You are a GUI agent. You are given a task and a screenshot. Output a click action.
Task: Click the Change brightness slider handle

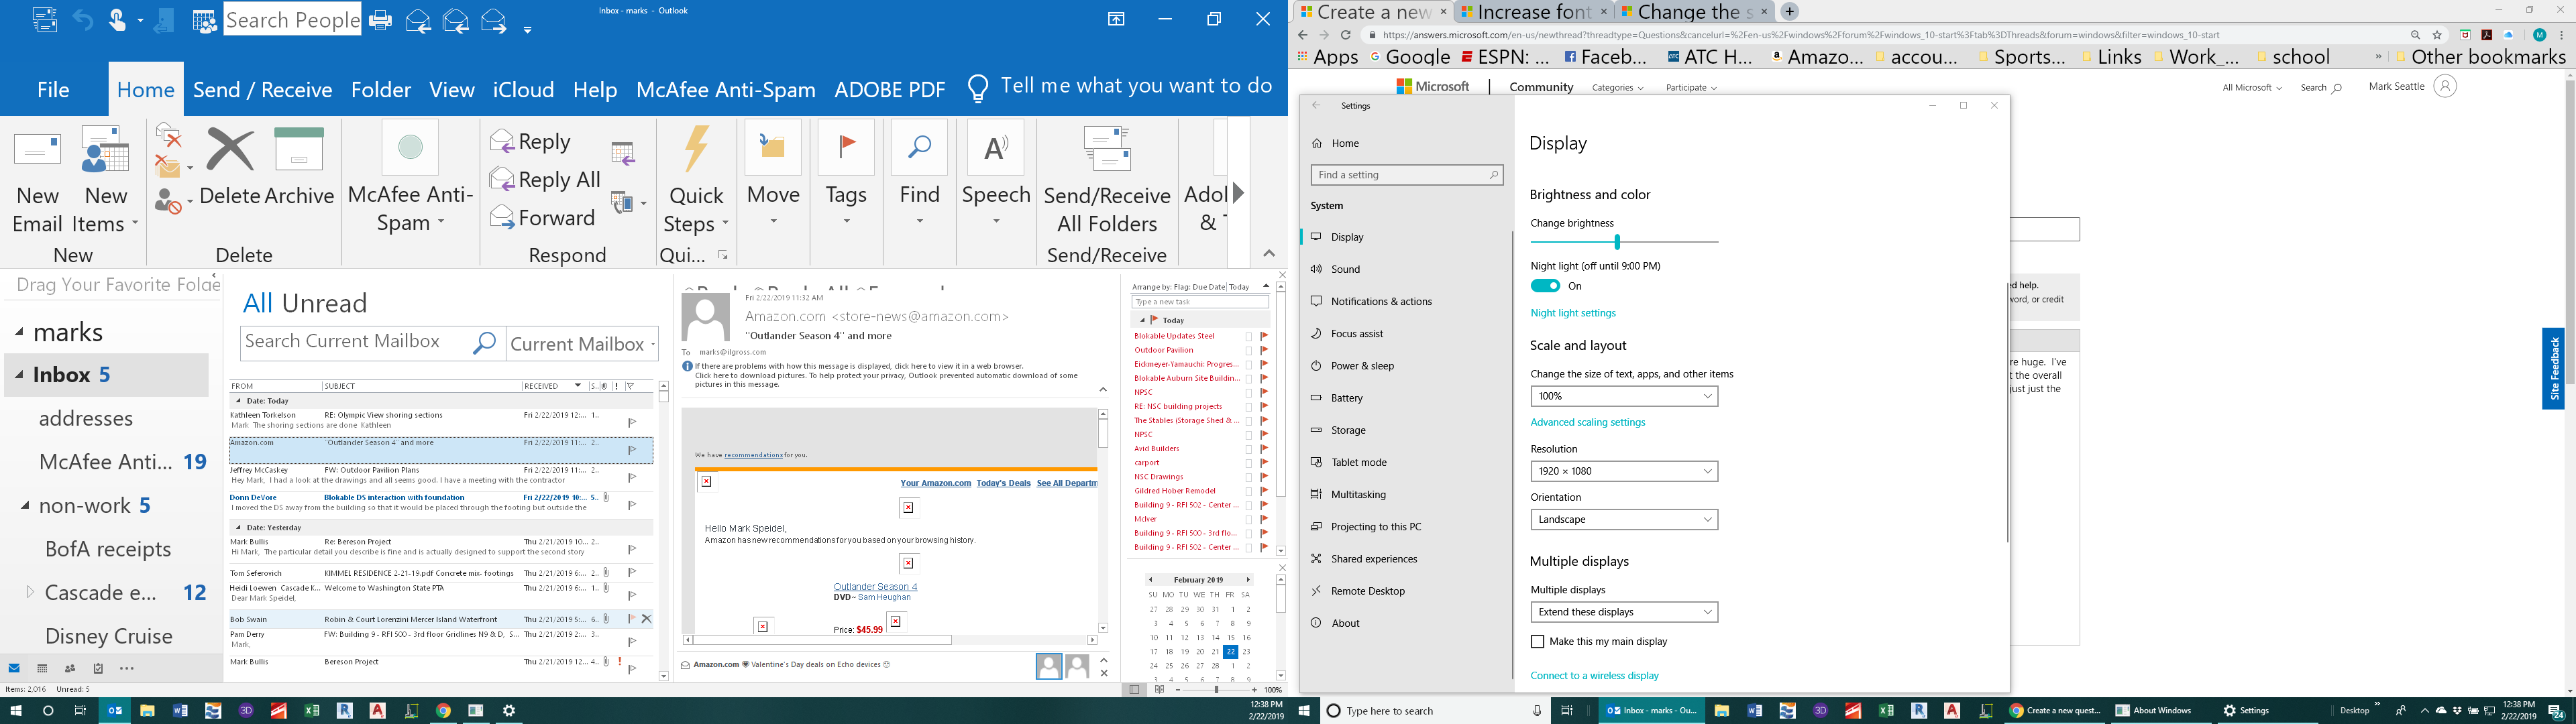point(1617,241)
